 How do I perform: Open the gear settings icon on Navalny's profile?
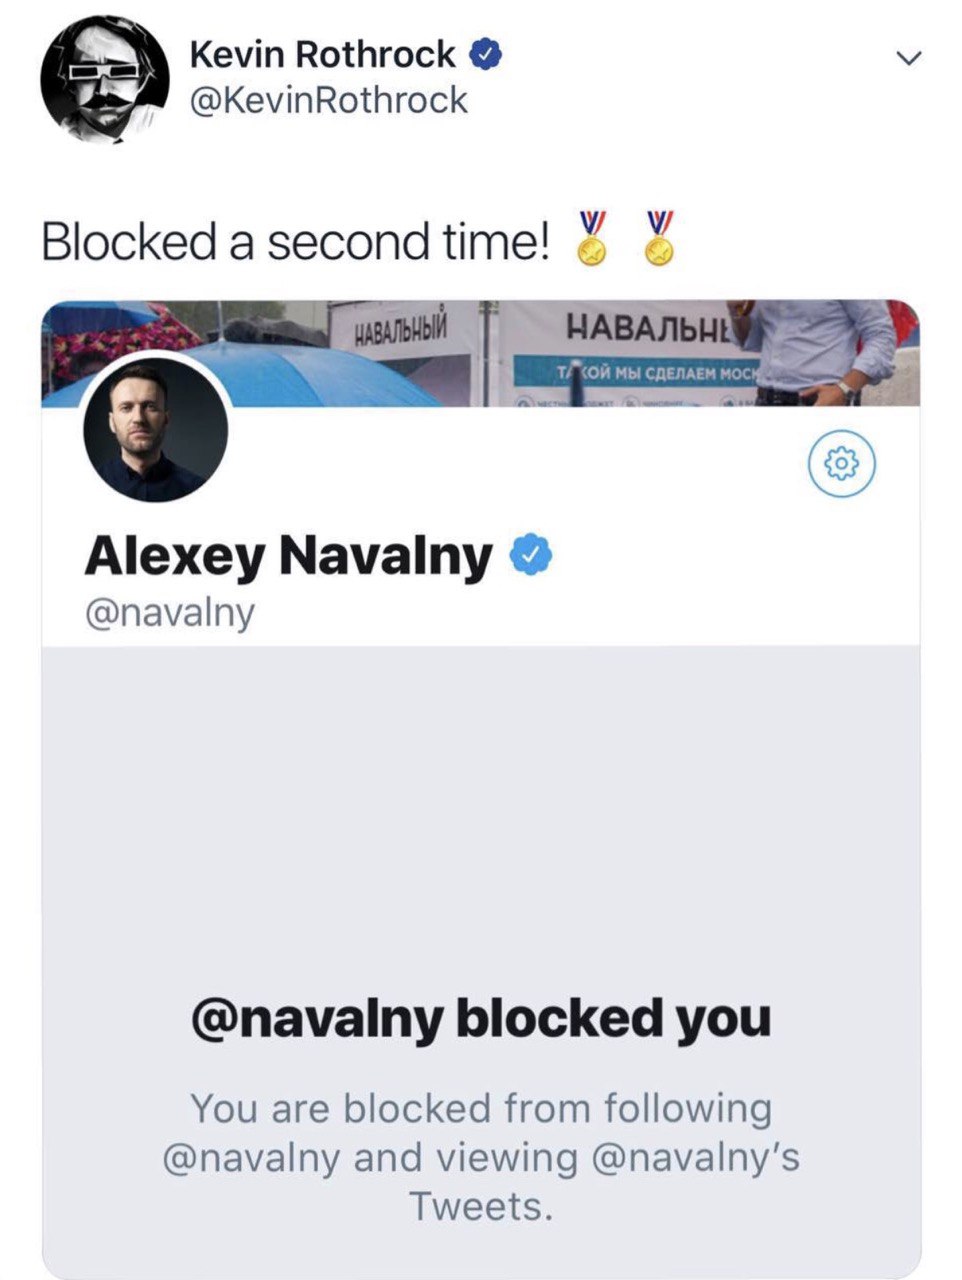point(841,462)
